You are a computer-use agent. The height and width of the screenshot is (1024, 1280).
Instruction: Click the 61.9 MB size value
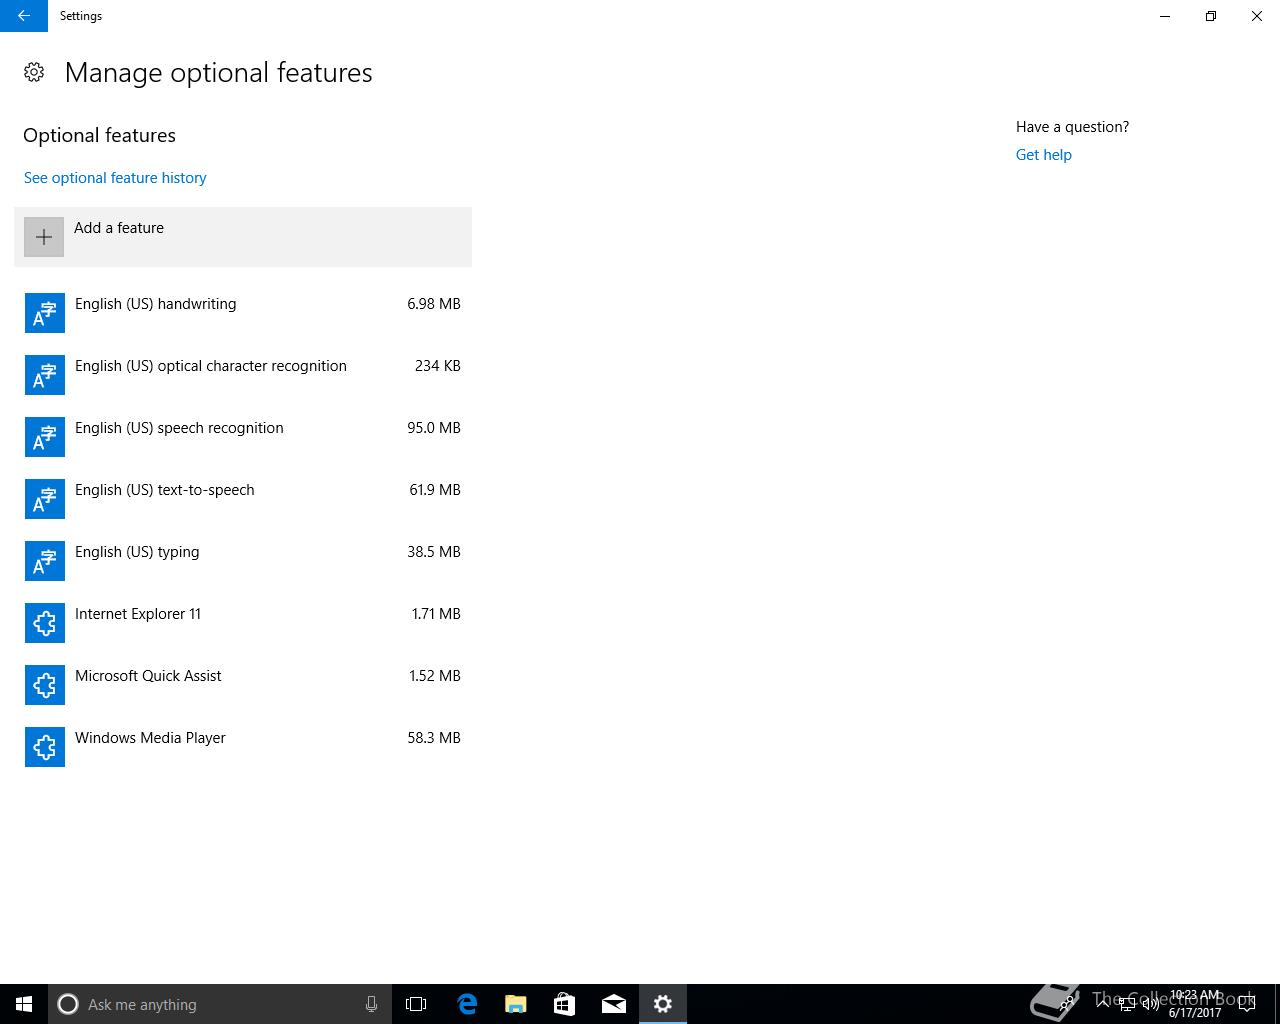click(435, 490)
